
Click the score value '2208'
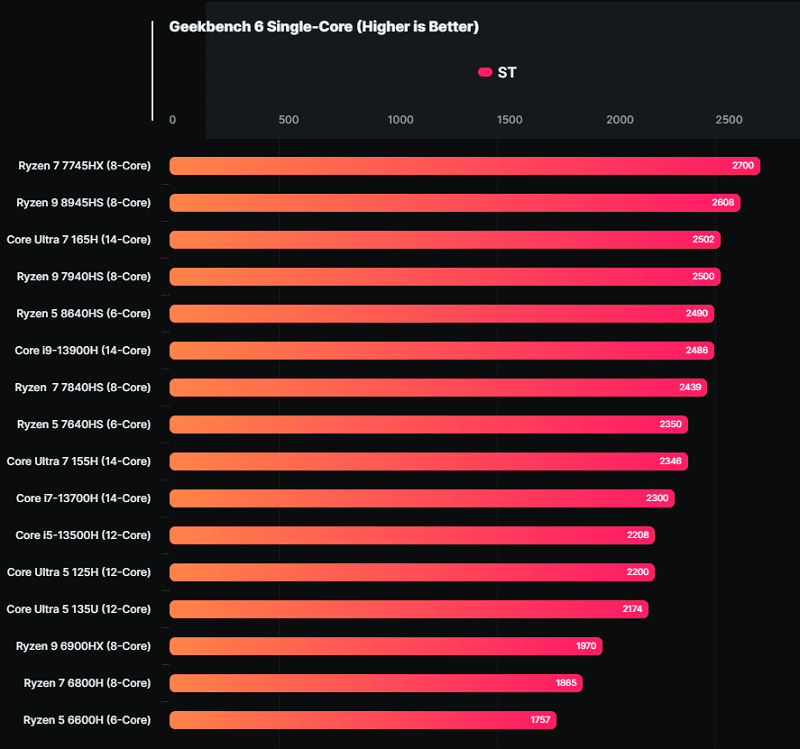(638, 535)
